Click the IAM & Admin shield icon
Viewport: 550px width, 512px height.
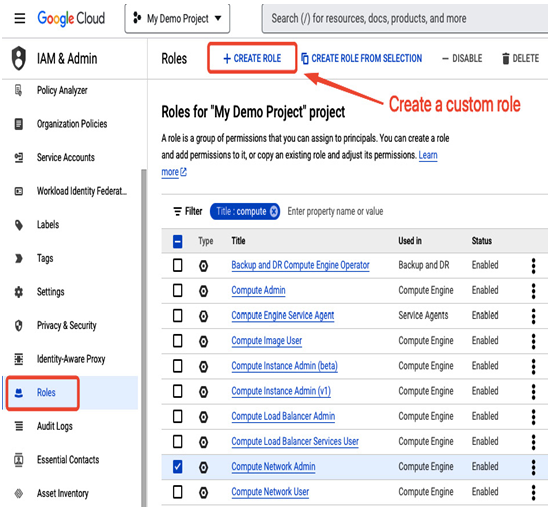(19, 58)
